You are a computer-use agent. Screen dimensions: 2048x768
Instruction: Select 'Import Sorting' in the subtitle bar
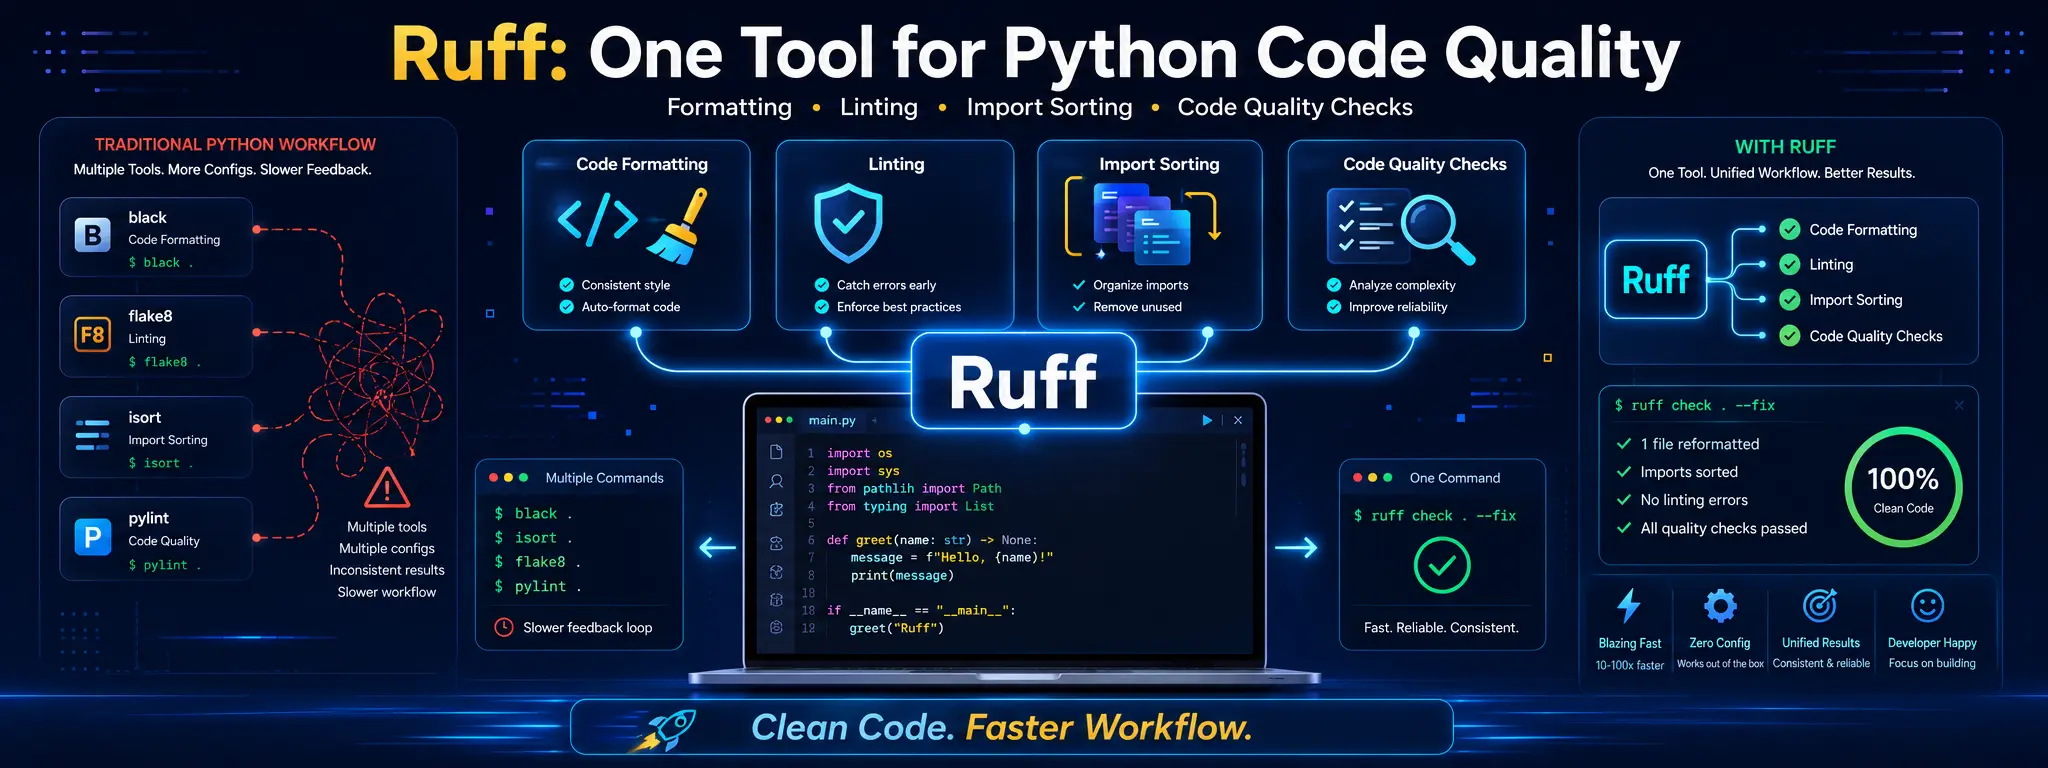[1049, 107]
